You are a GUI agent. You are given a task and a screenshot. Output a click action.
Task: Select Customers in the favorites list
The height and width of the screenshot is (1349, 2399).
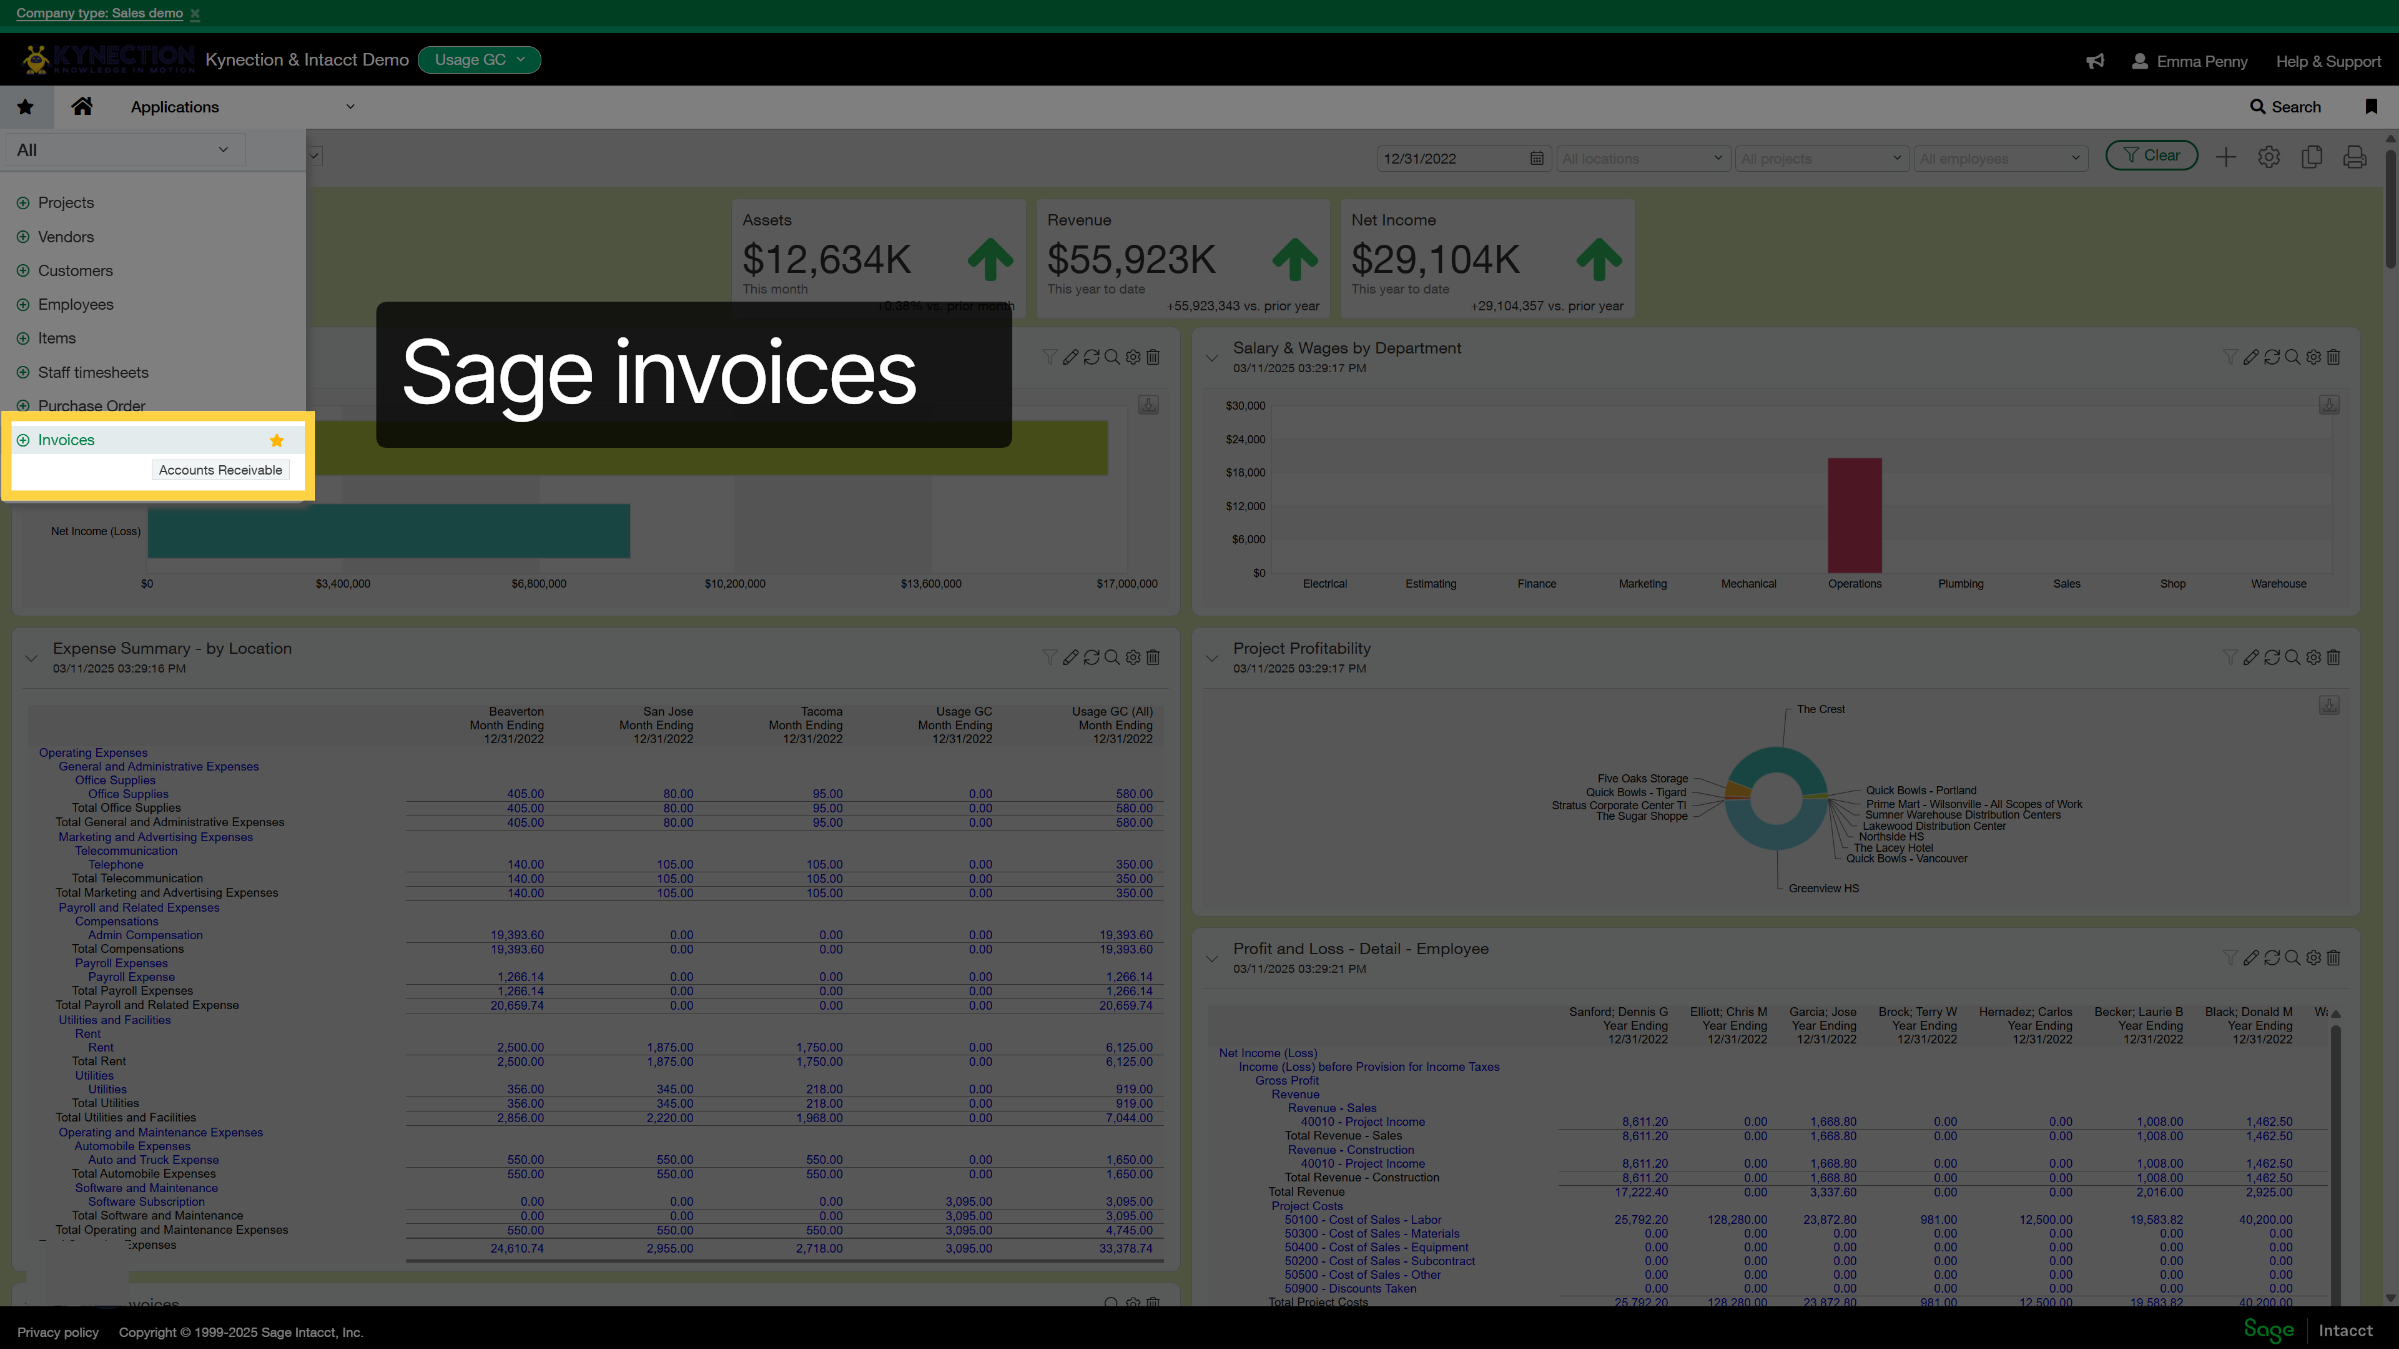pos(75,271)
